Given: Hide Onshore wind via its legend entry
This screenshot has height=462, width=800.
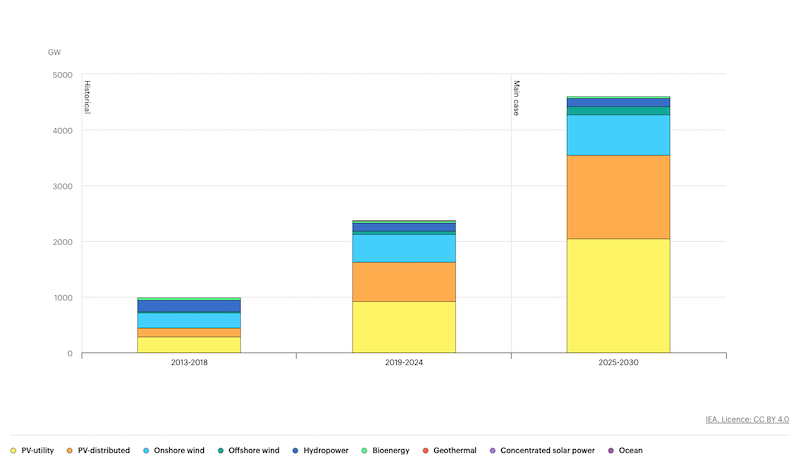Looking at the screenshot, I should tap(177, 451).
